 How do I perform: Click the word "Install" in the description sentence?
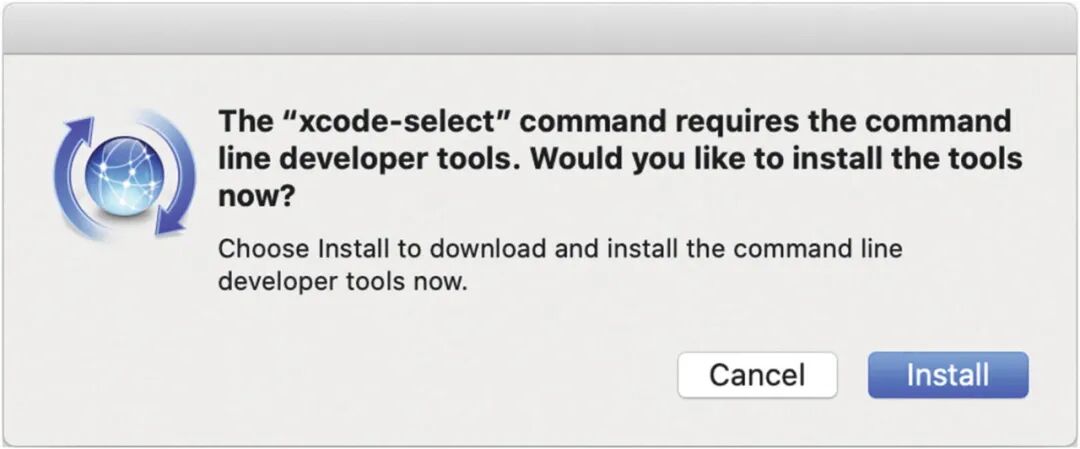coord(351,248)
